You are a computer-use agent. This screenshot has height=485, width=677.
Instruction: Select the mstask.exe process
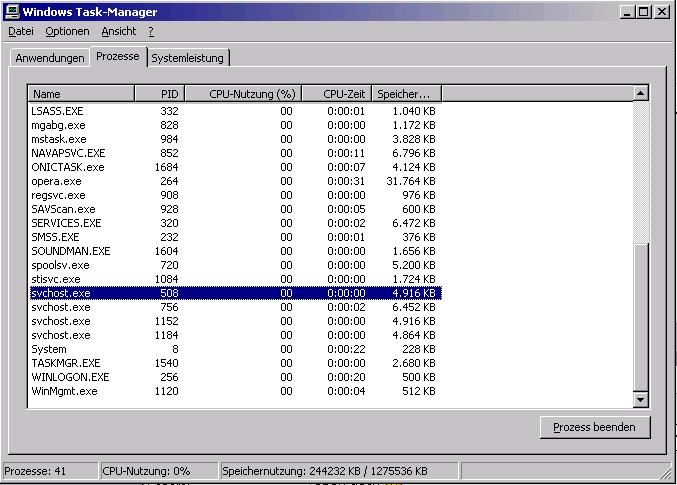point(235,139)
